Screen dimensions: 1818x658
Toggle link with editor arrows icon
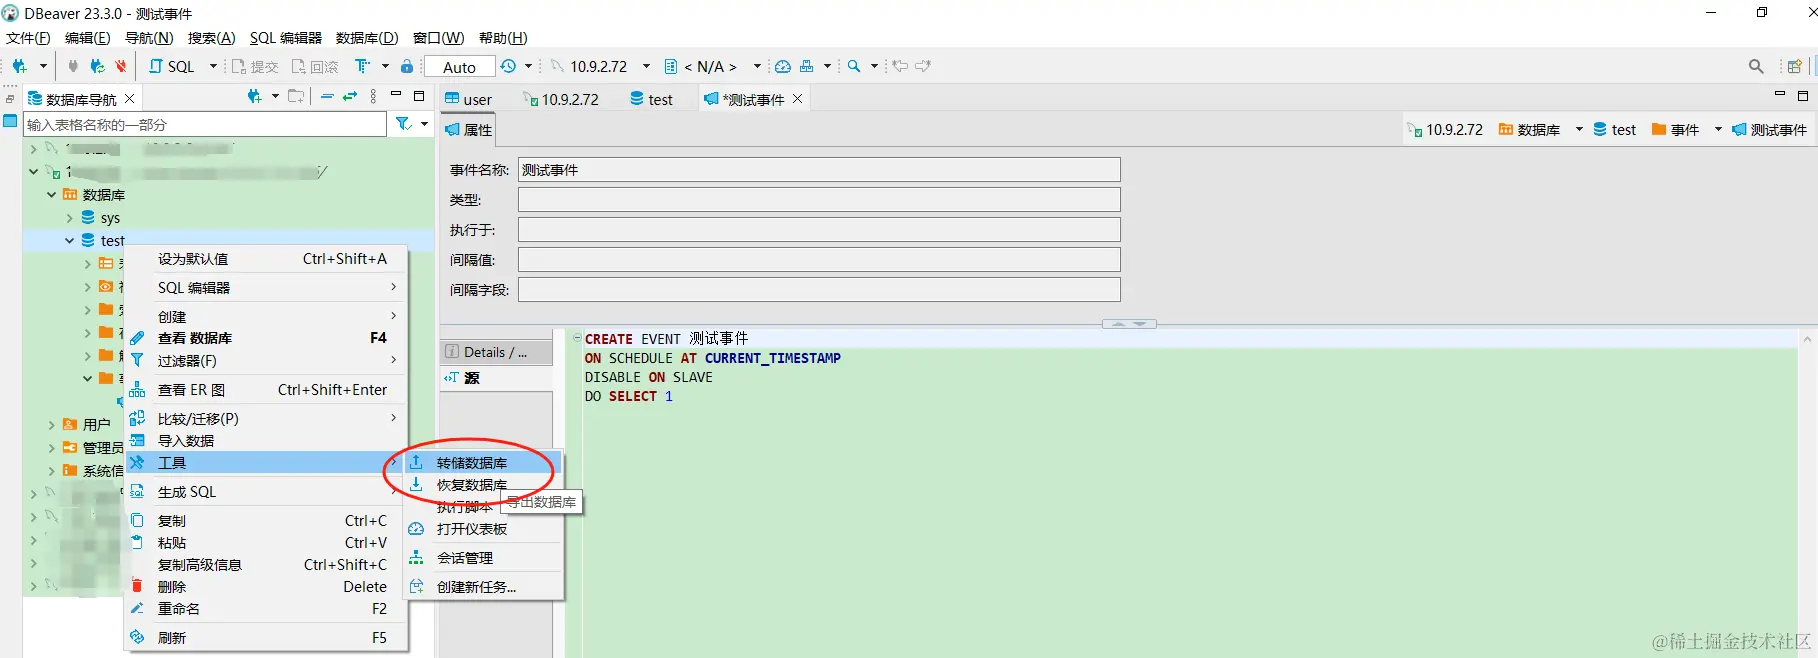[350, 96]
